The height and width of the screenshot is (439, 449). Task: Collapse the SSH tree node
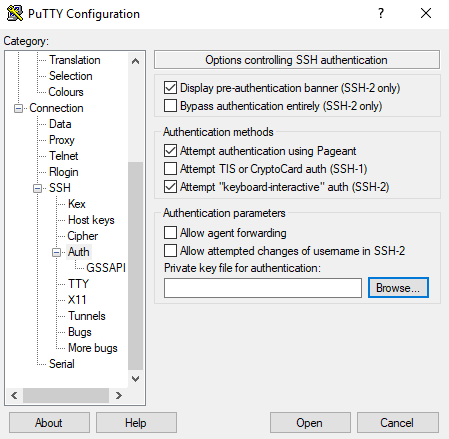pyautogui.click(x=38, y=188)
